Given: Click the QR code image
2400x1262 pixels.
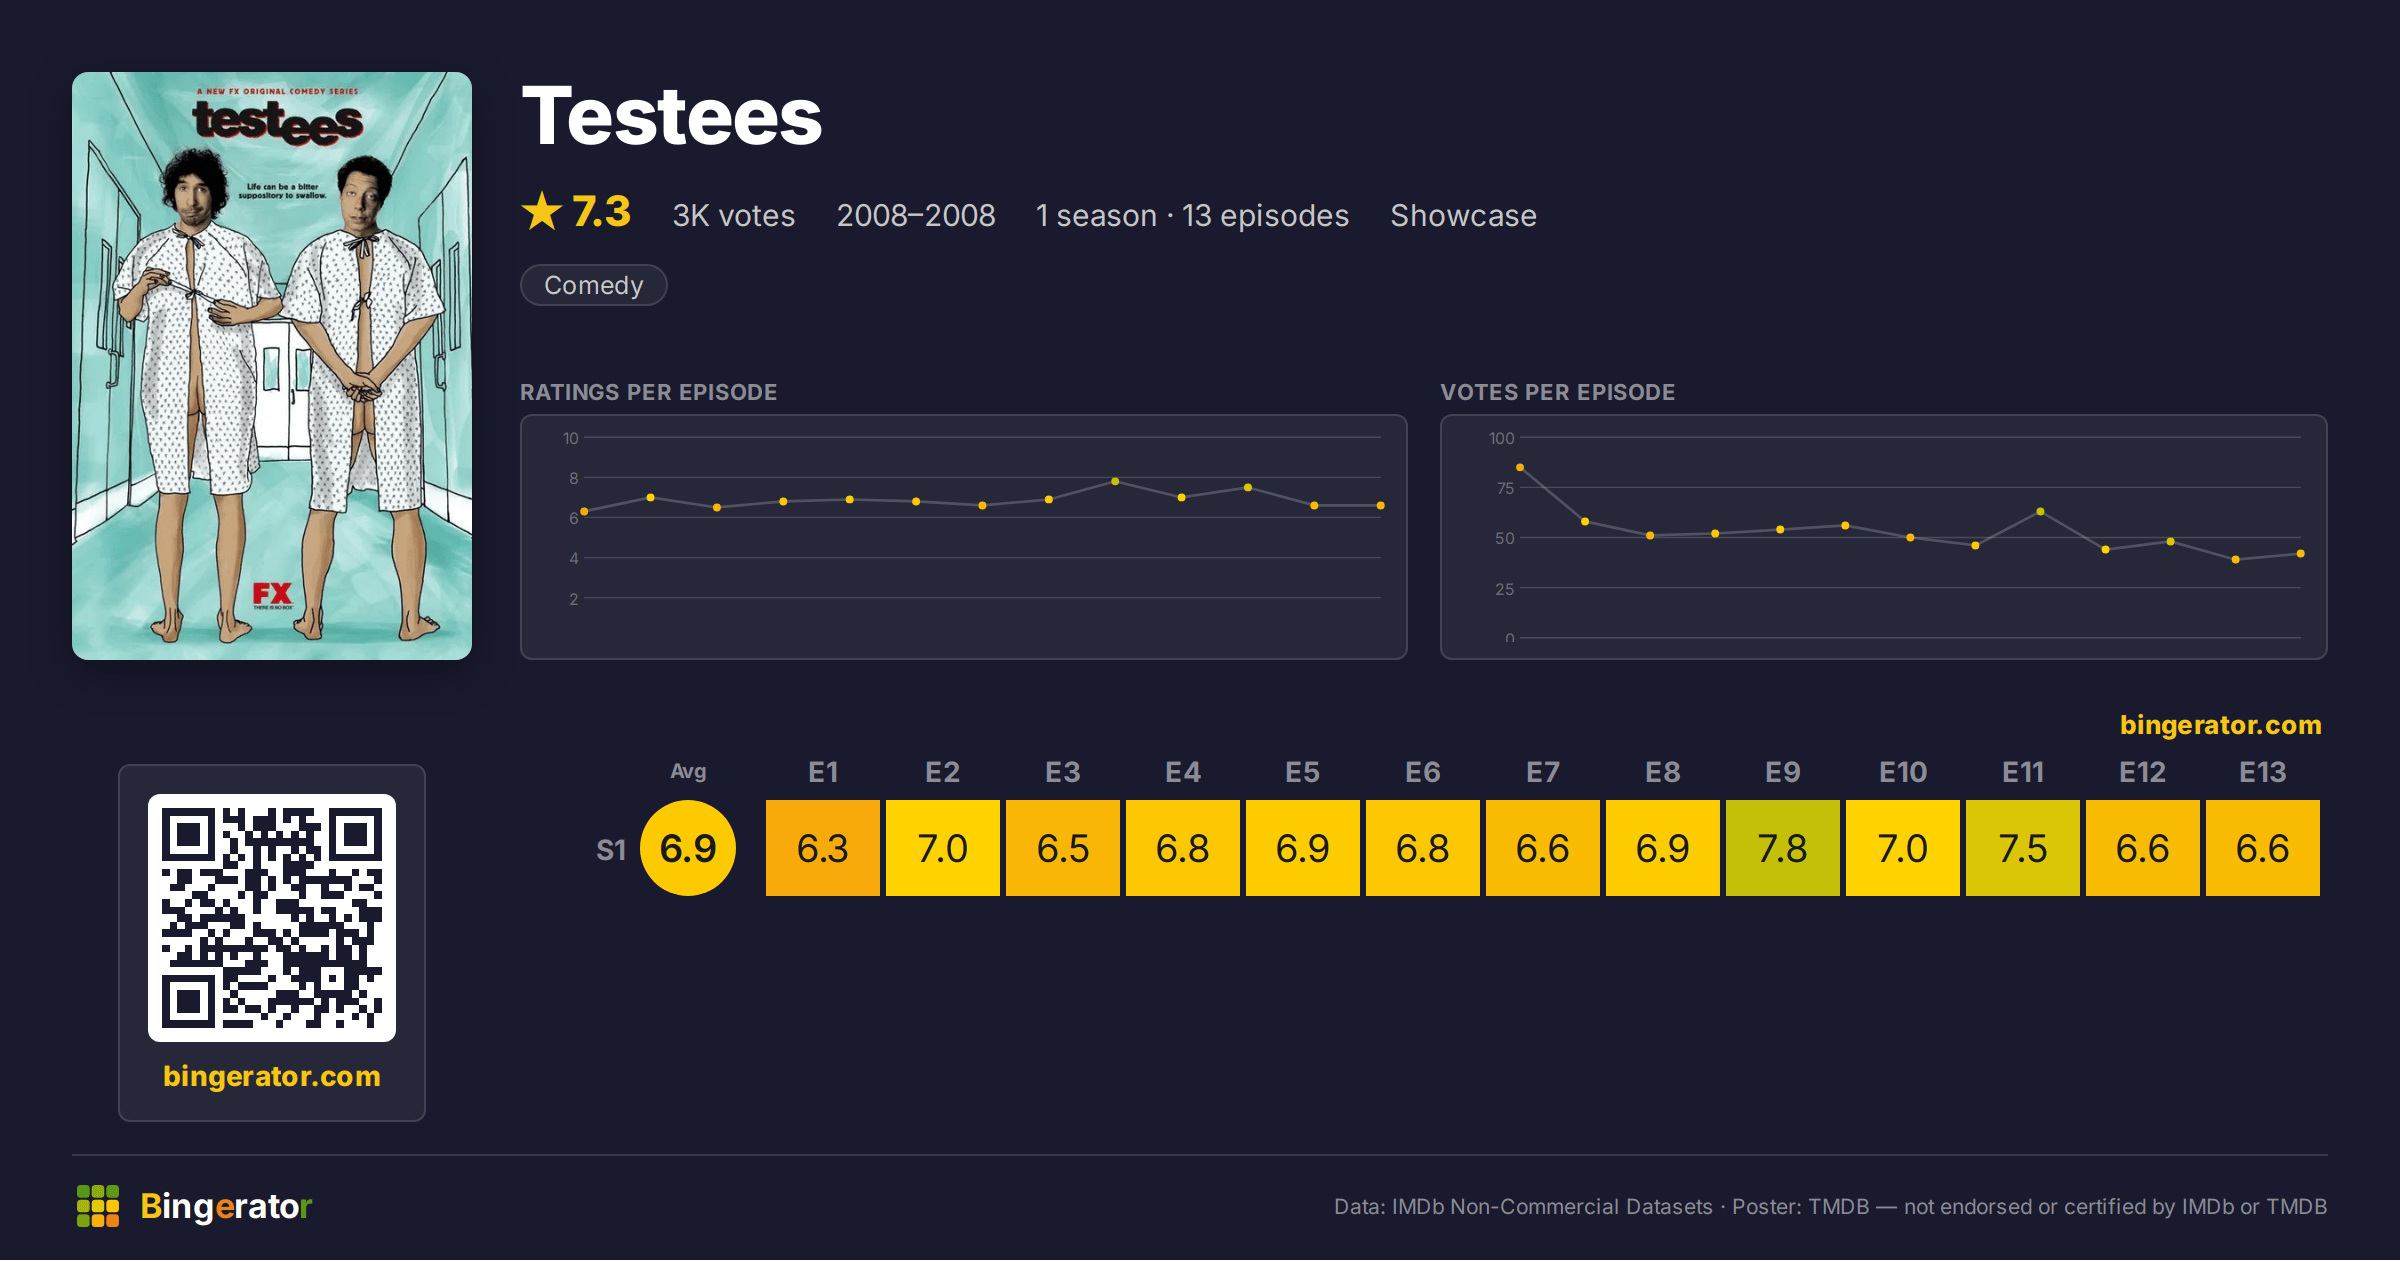Looking at the screenshot, I should [x=272, y=918].
